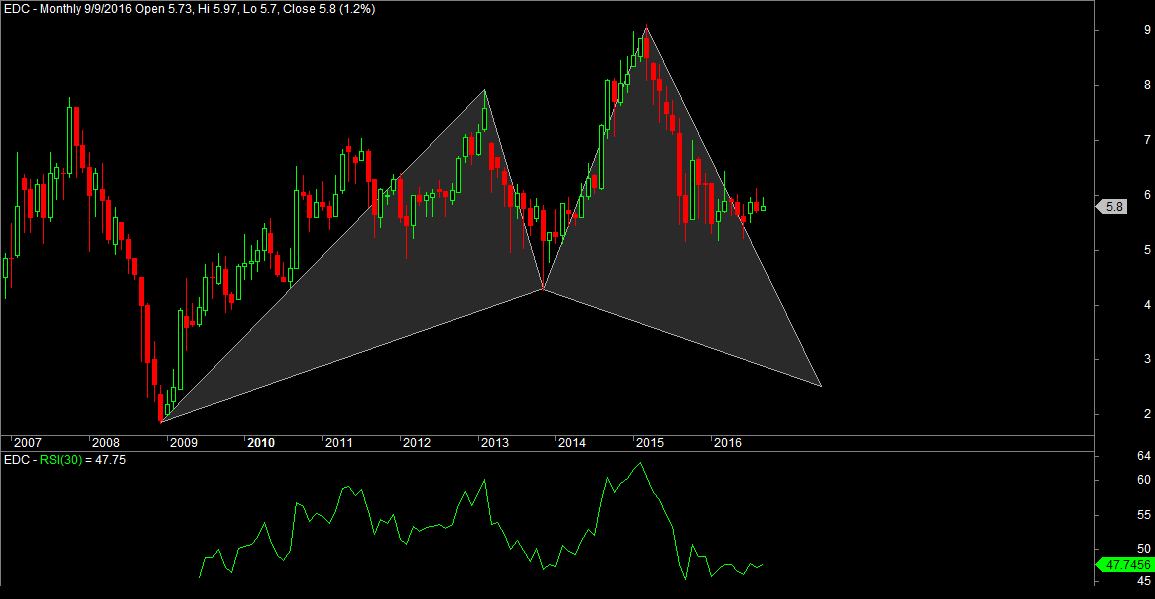Click RSI axis label 55

pos(1144,515)
